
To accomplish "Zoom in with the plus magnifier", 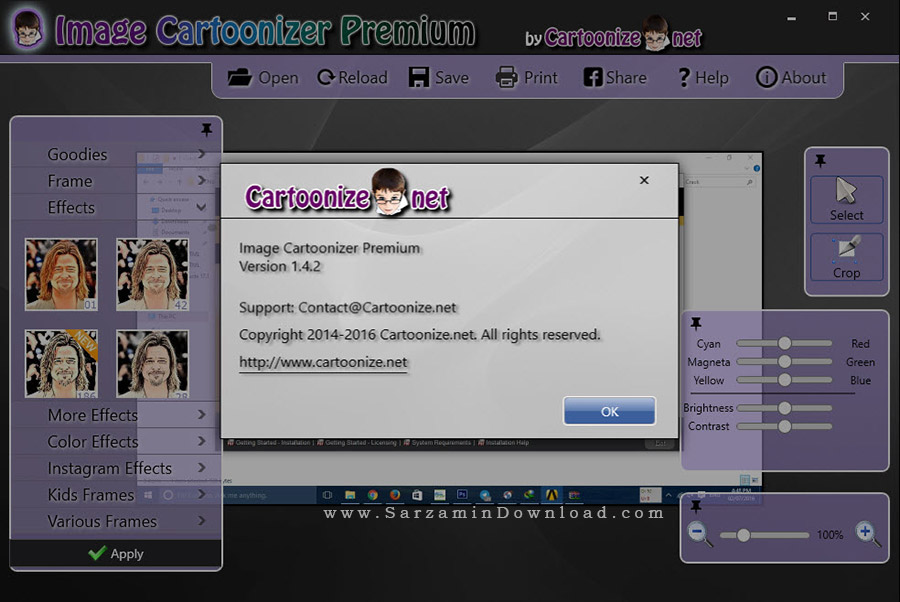I will point(868,534).
